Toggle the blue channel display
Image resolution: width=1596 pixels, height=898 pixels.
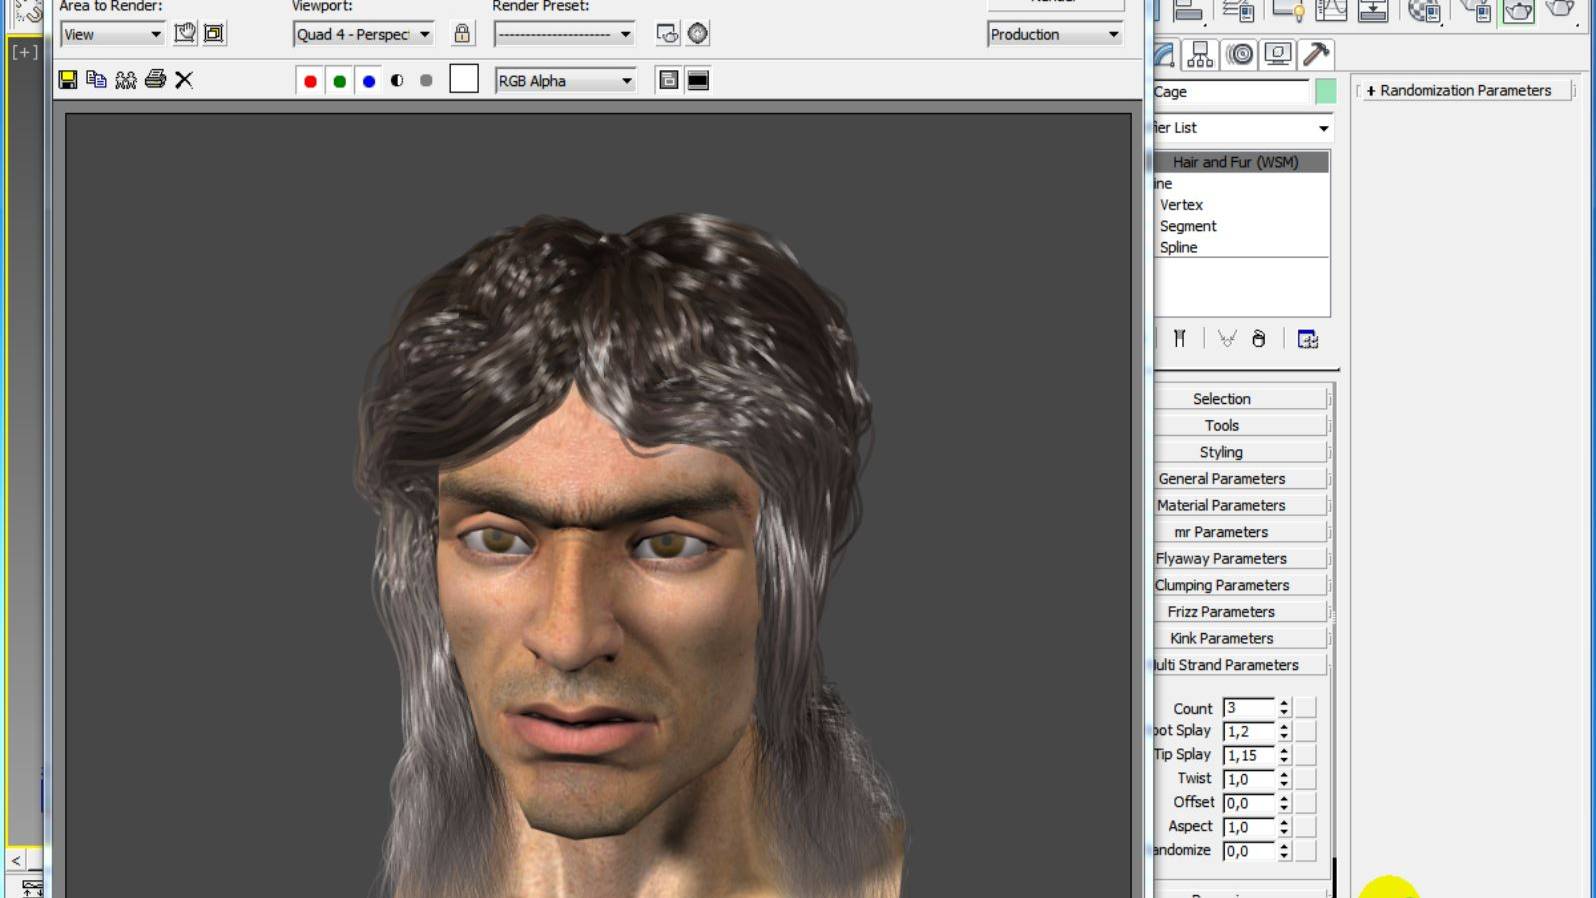click(369, 81)
